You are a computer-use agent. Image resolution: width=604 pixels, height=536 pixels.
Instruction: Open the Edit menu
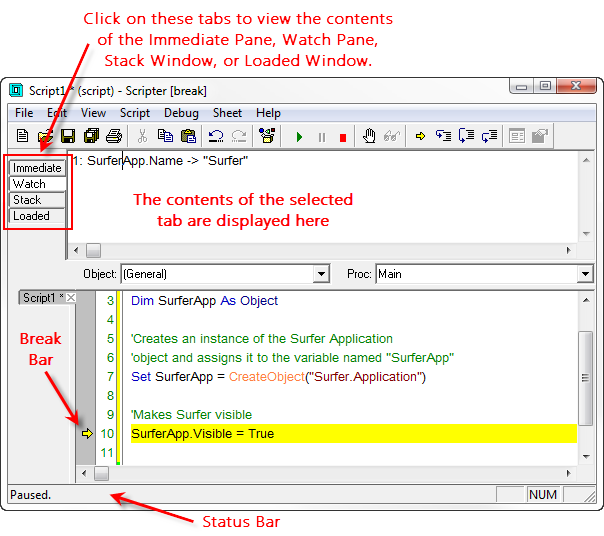pyautogui.click(x=57, y=113)
